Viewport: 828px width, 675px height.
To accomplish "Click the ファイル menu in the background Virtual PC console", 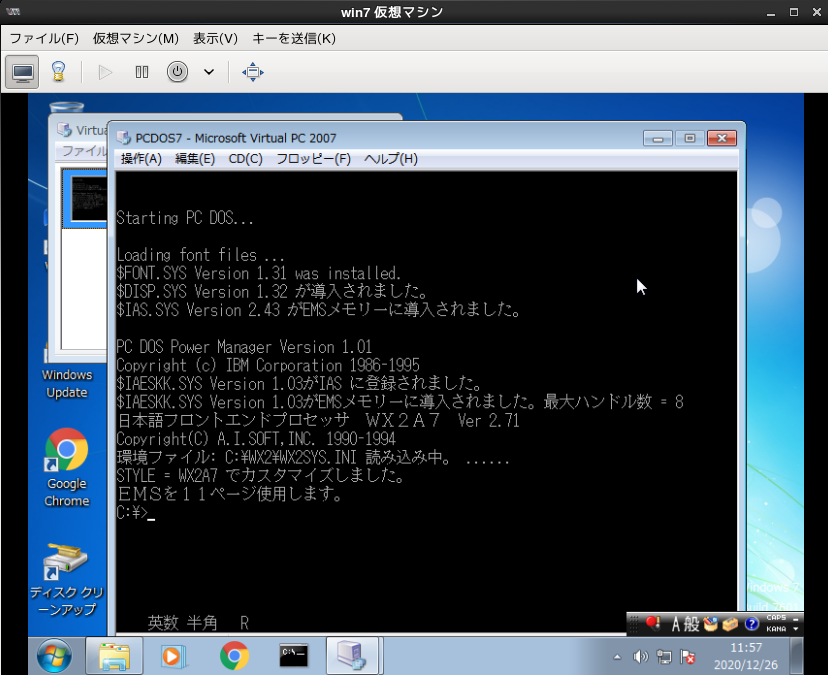I will (x=84, y=151).
